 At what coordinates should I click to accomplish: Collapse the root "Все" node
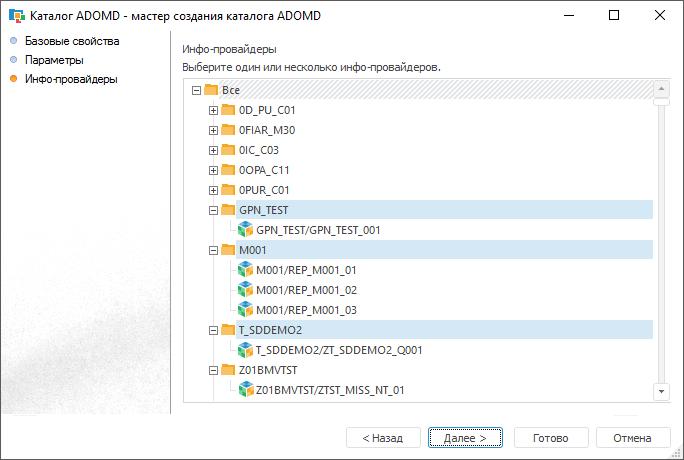[x=196, y=90]
